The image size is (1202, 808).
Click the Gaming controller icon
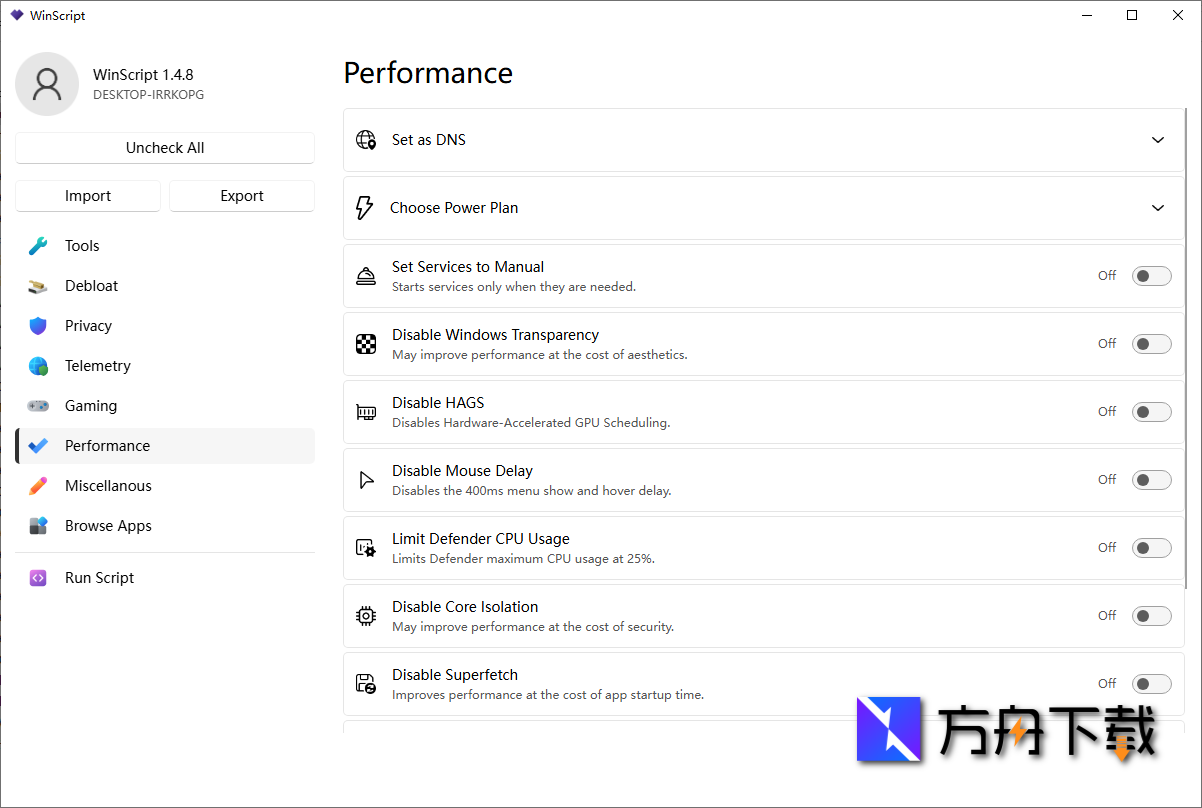[x=38, y=406]
